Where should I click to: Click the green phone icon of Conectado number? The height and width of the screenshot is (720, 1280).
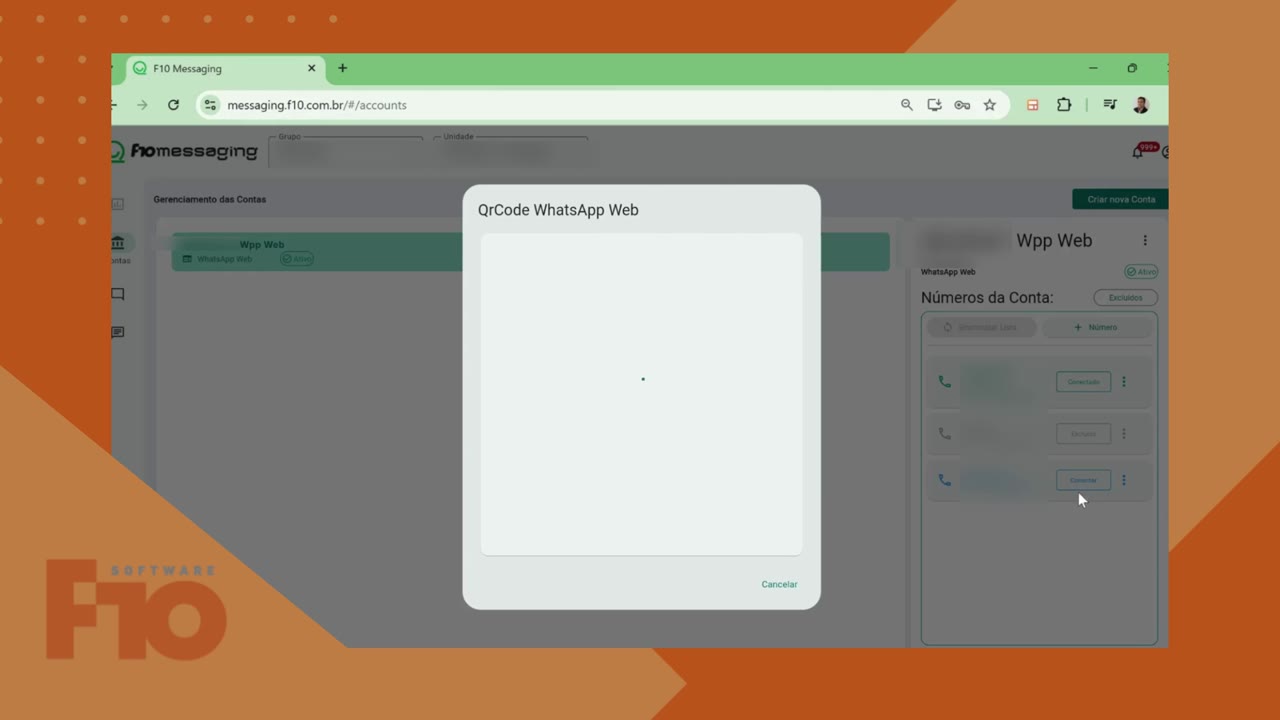[x=944, y=382]
